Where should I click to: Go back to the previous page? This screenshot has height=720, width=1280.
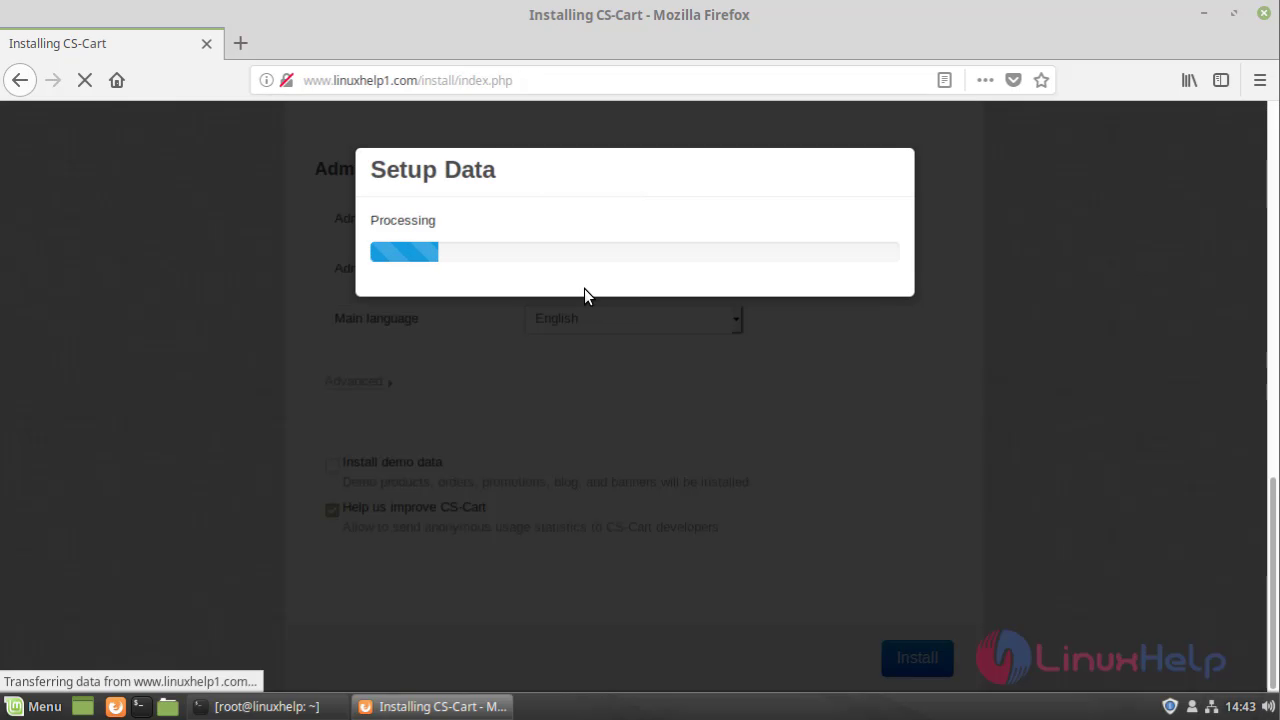coord(20,80)
